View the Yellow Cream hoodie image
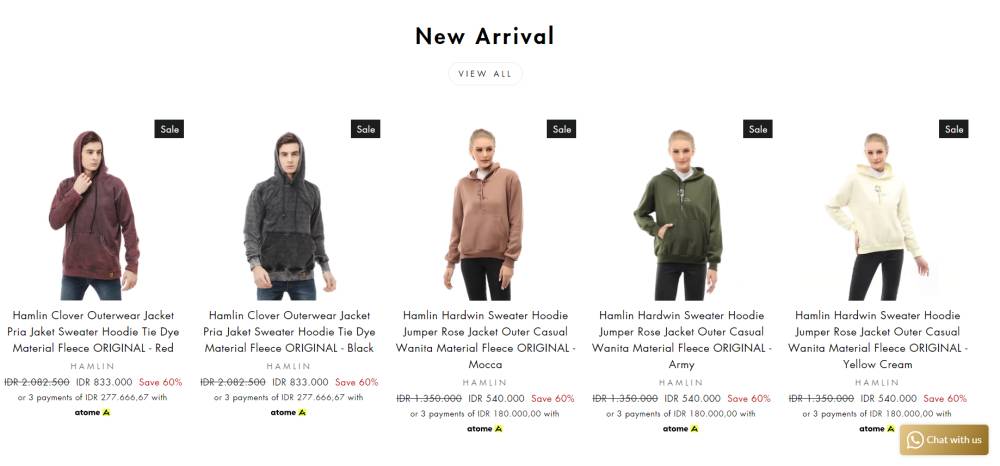 (x=877, y=217)
